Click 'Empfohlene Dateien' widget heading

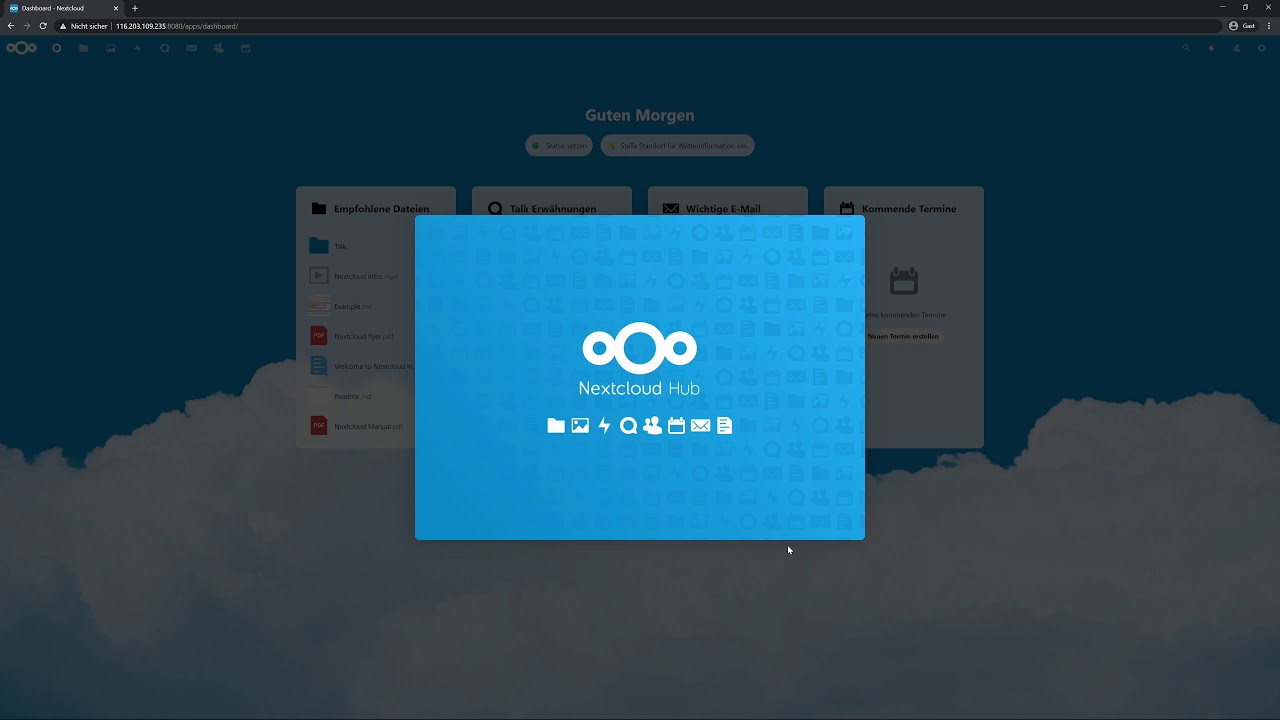(x=381, y=209)
